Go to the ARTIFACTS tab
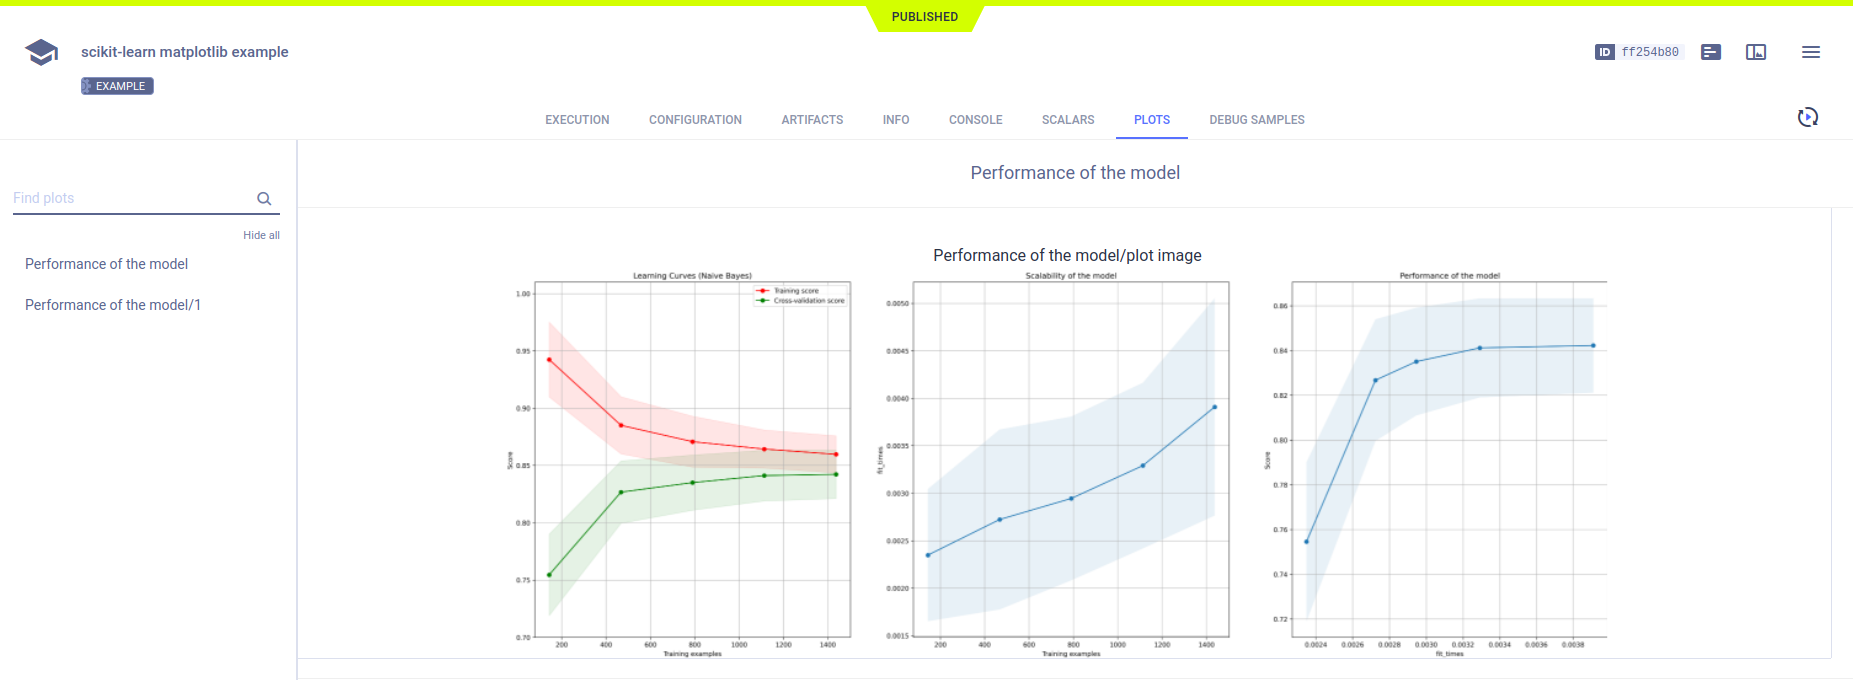 [812, 120]
